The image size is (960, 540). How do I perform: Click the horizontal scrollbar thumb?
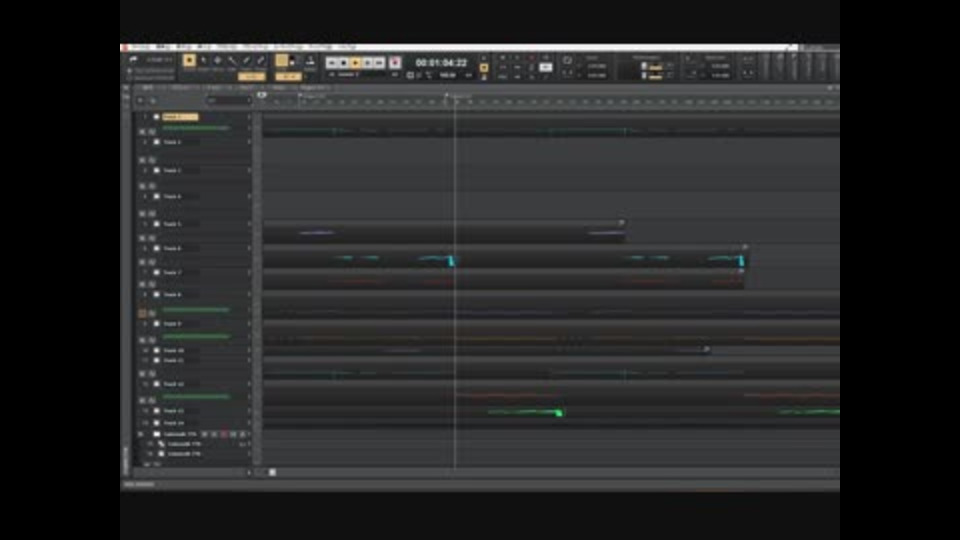pos(272,472)
